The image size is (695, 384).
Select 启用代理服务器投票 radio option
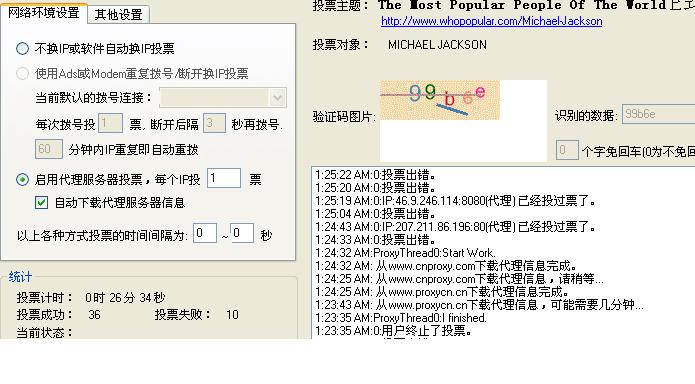(23, 180)
